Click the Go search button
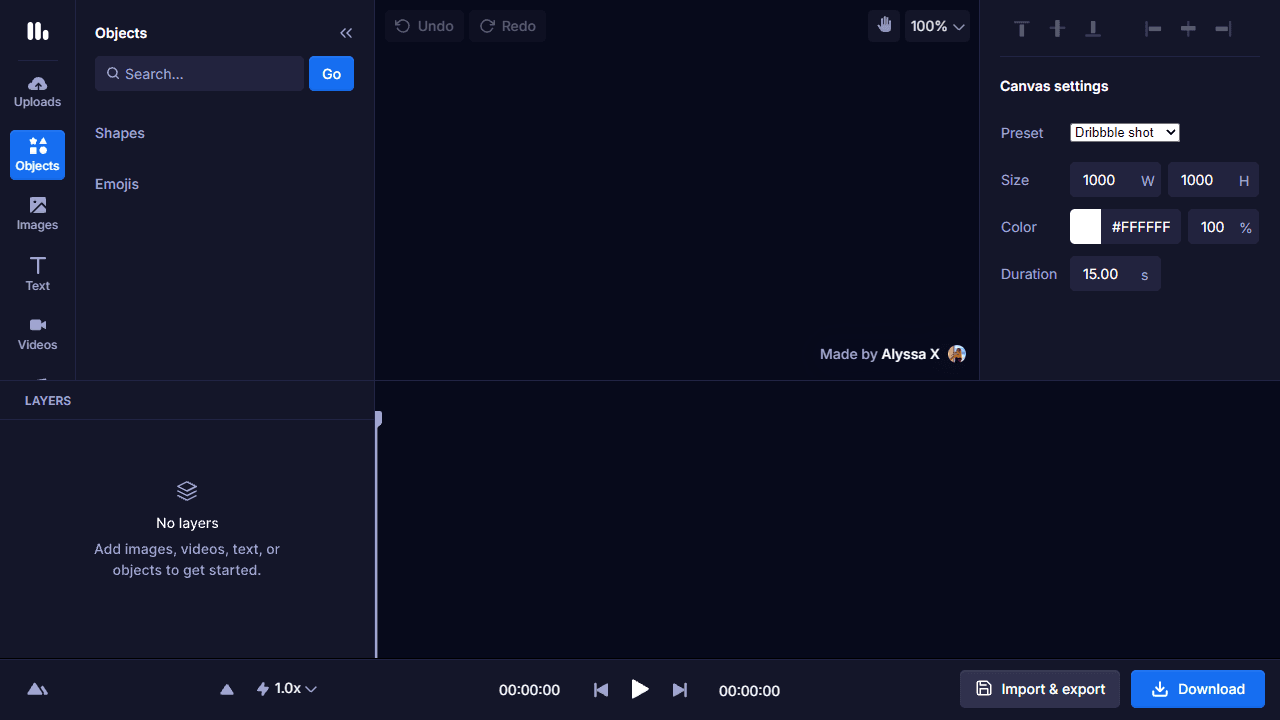Image resolution: width=1280 pixels, height=720 pixels. pyautogui.click(x=331, y=74)
